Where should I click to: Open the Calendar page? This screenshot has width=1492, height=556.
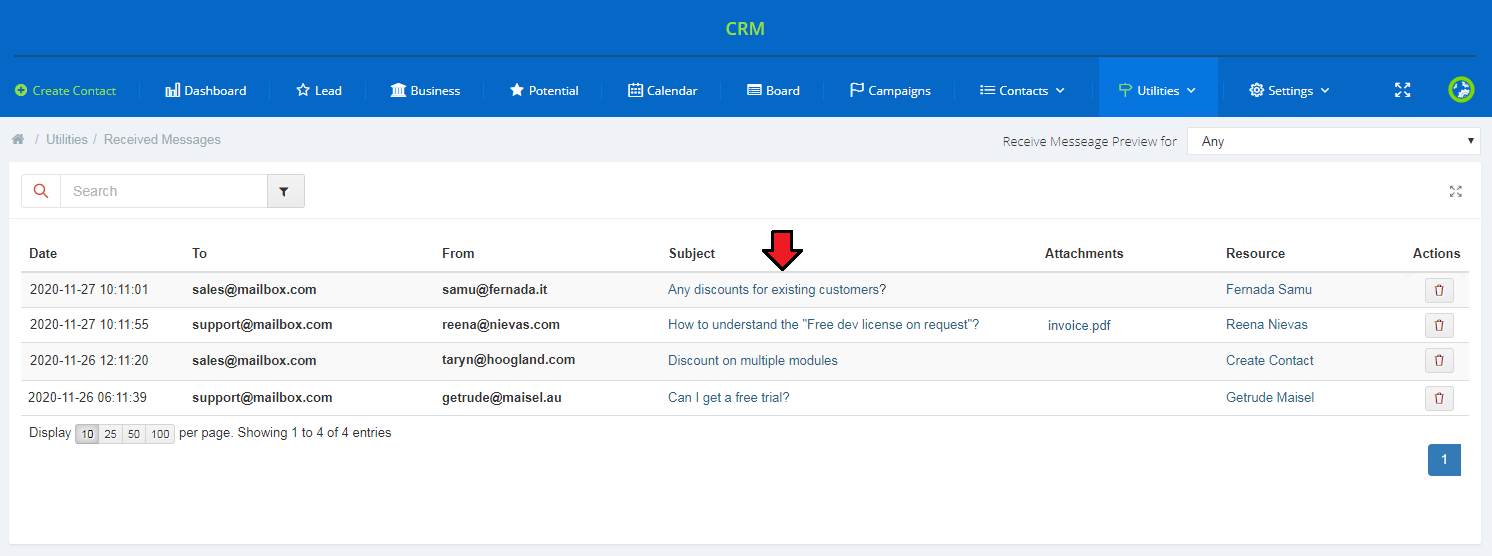tap(662, 90)
